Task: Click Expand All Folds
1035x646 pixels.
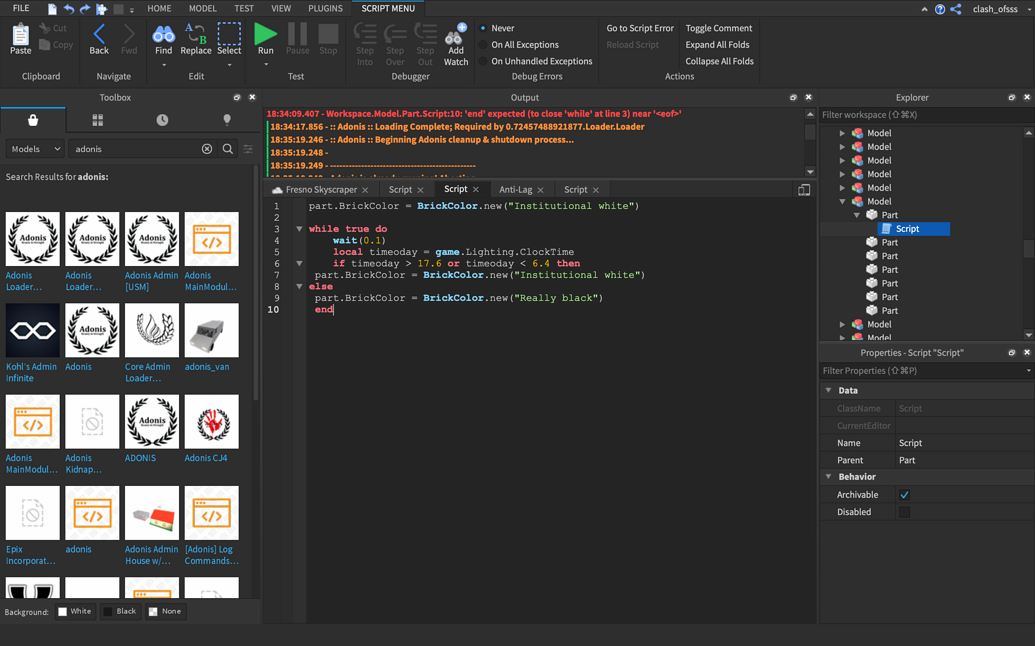Action: [x=718, y=45]
